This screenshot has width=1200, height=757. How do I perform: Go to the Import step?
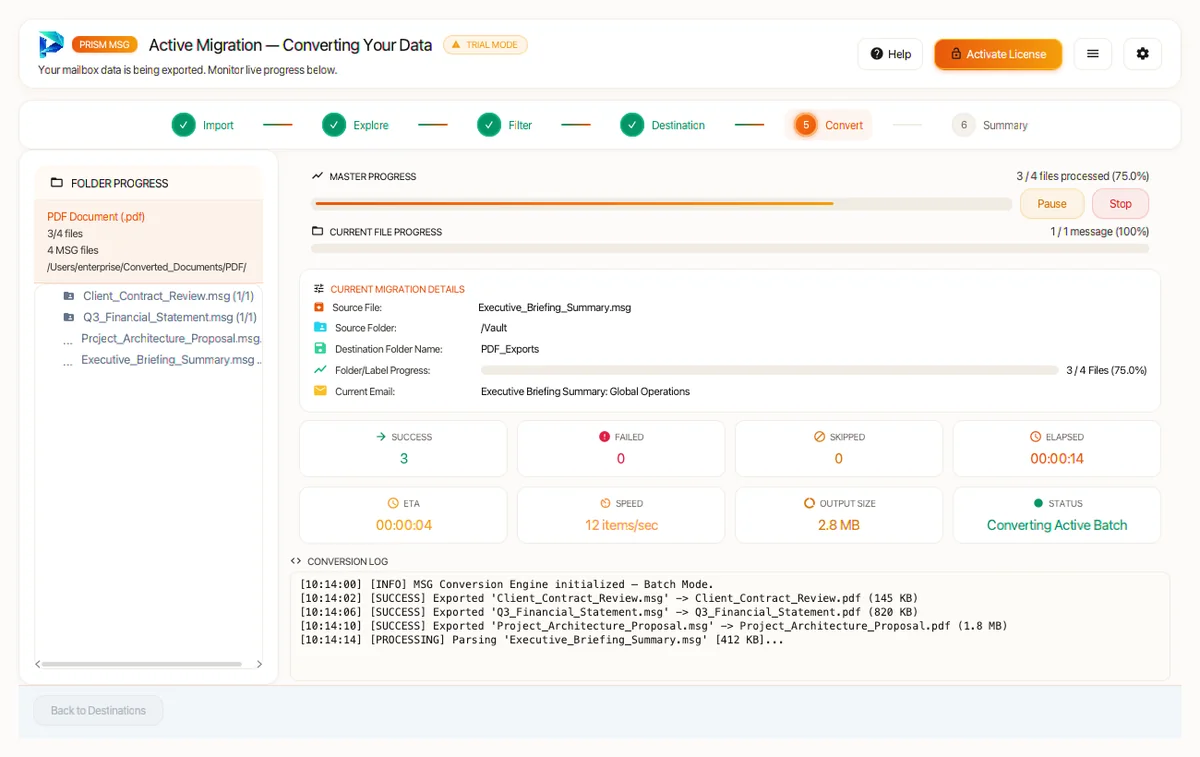203,125
